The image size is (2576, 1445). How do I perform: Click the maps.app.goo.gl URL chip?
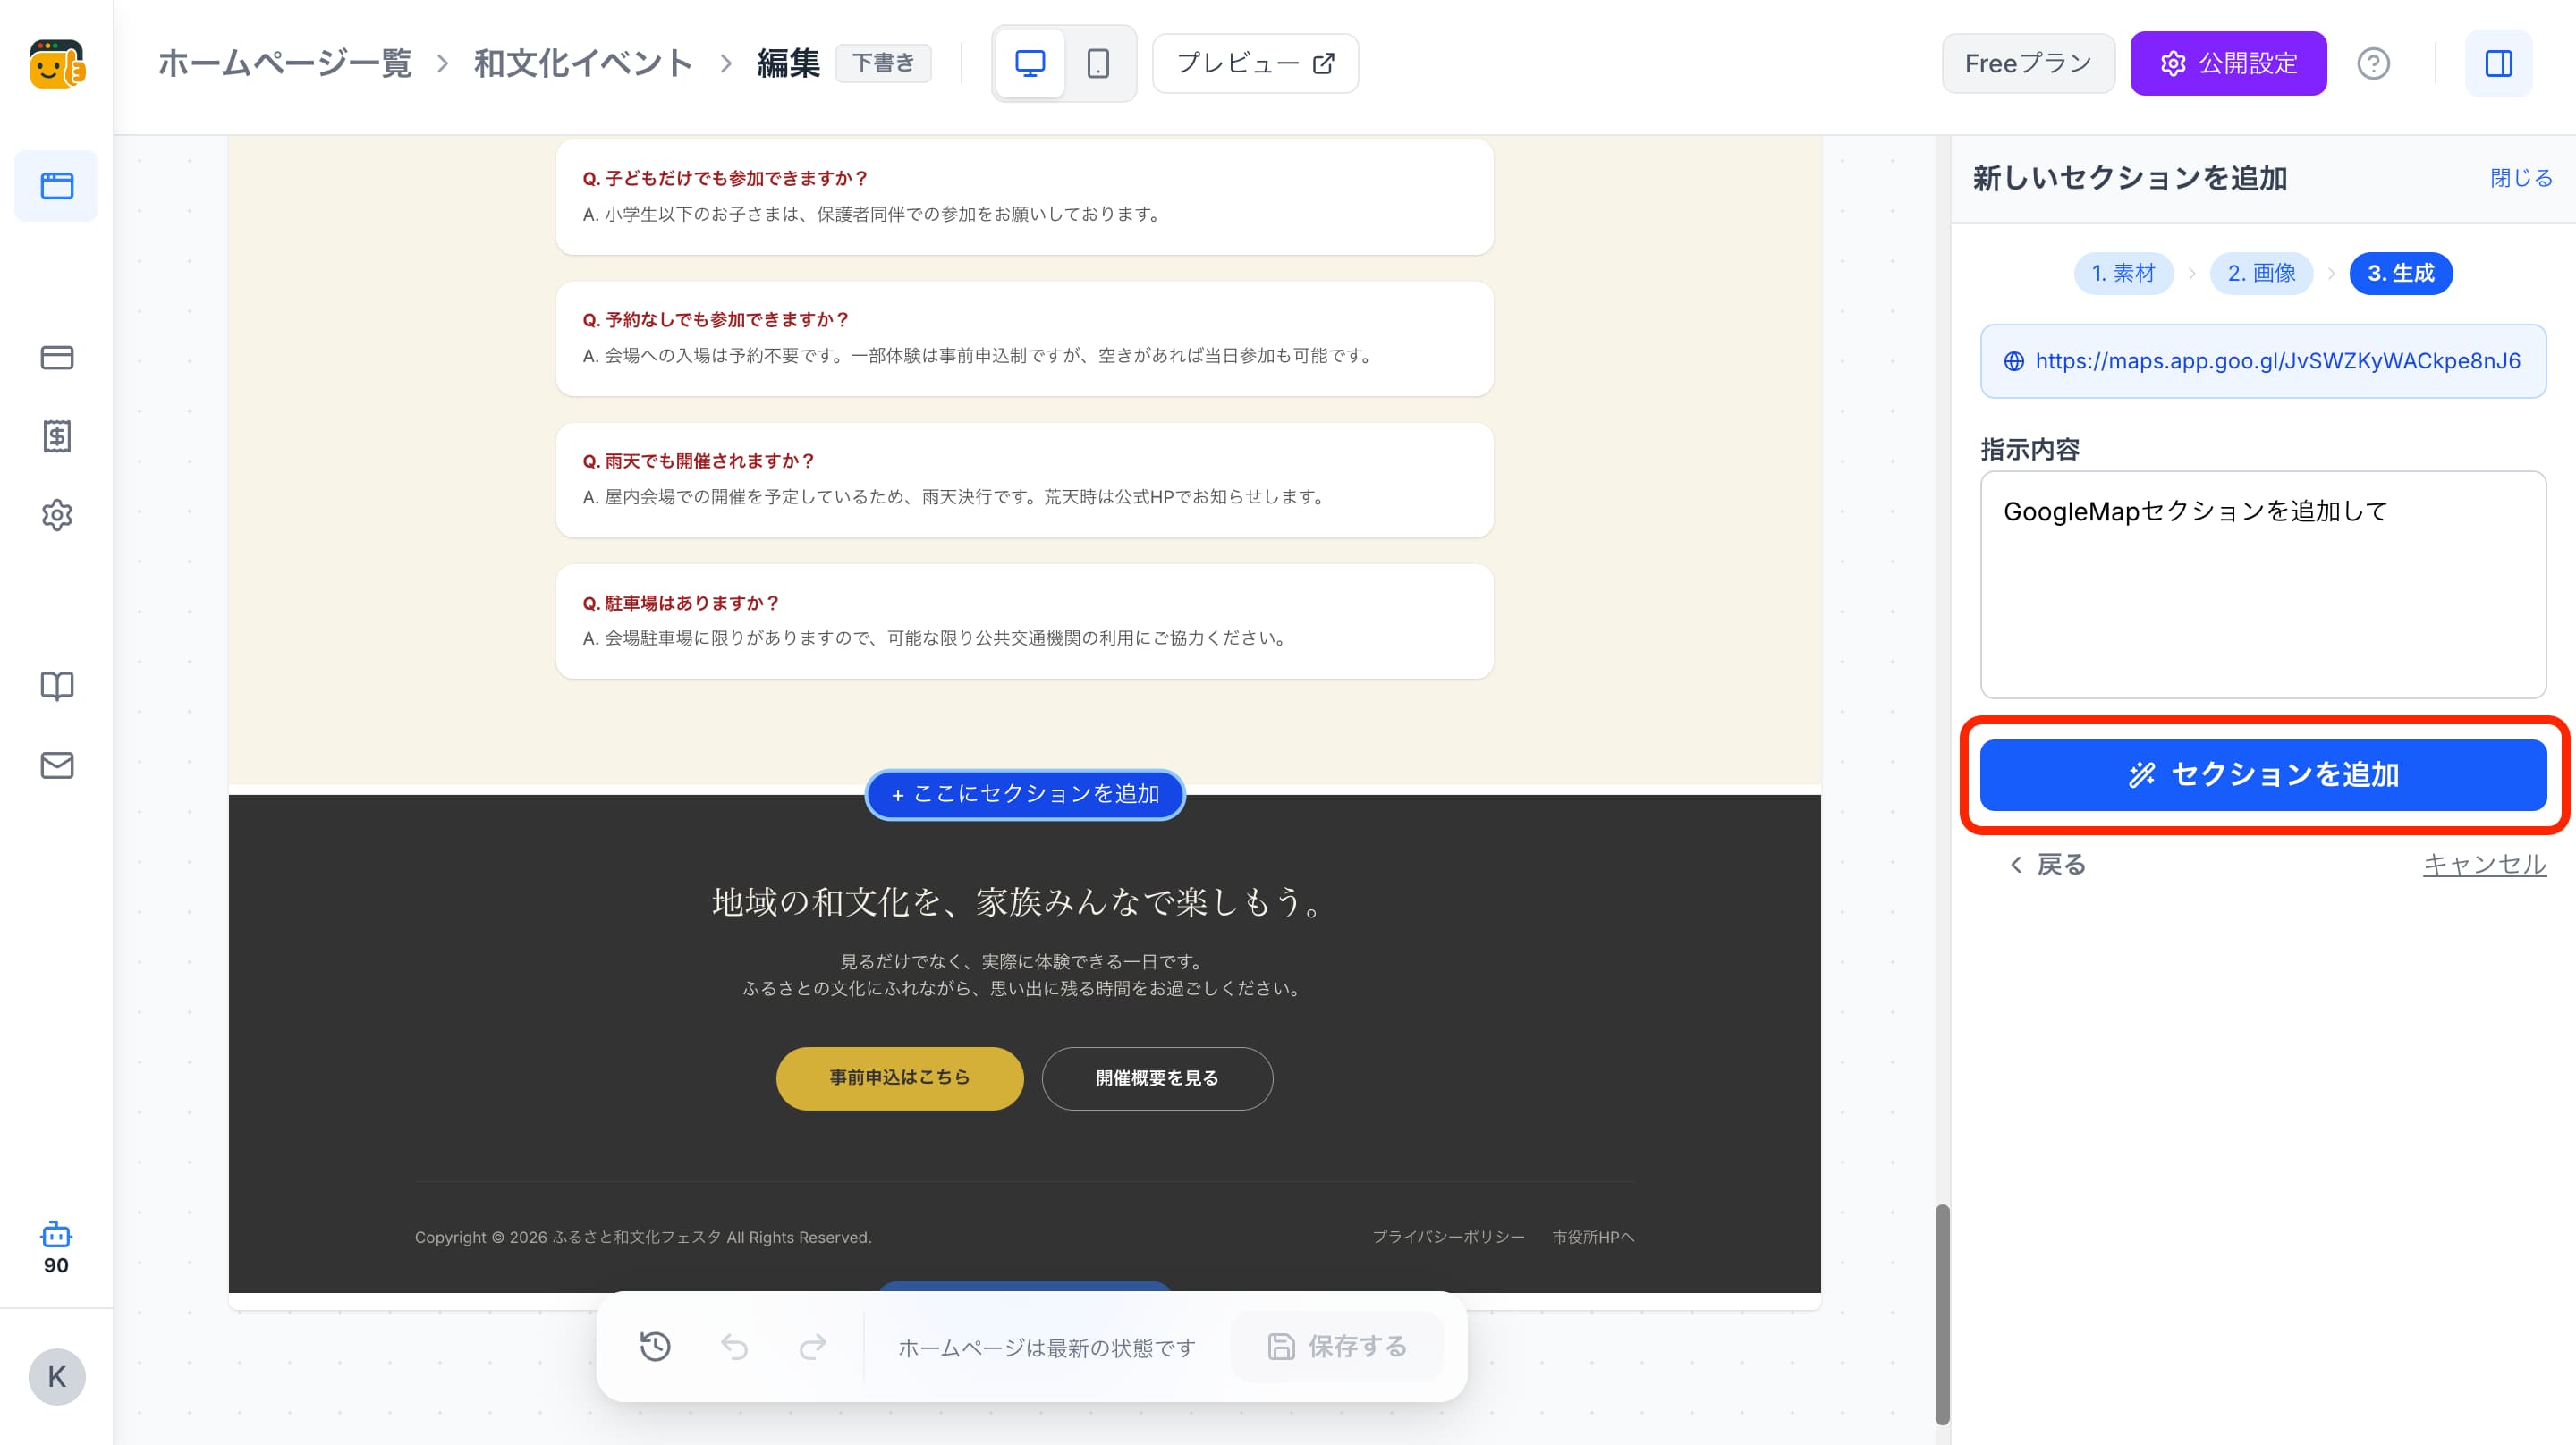pos(2263,361)
